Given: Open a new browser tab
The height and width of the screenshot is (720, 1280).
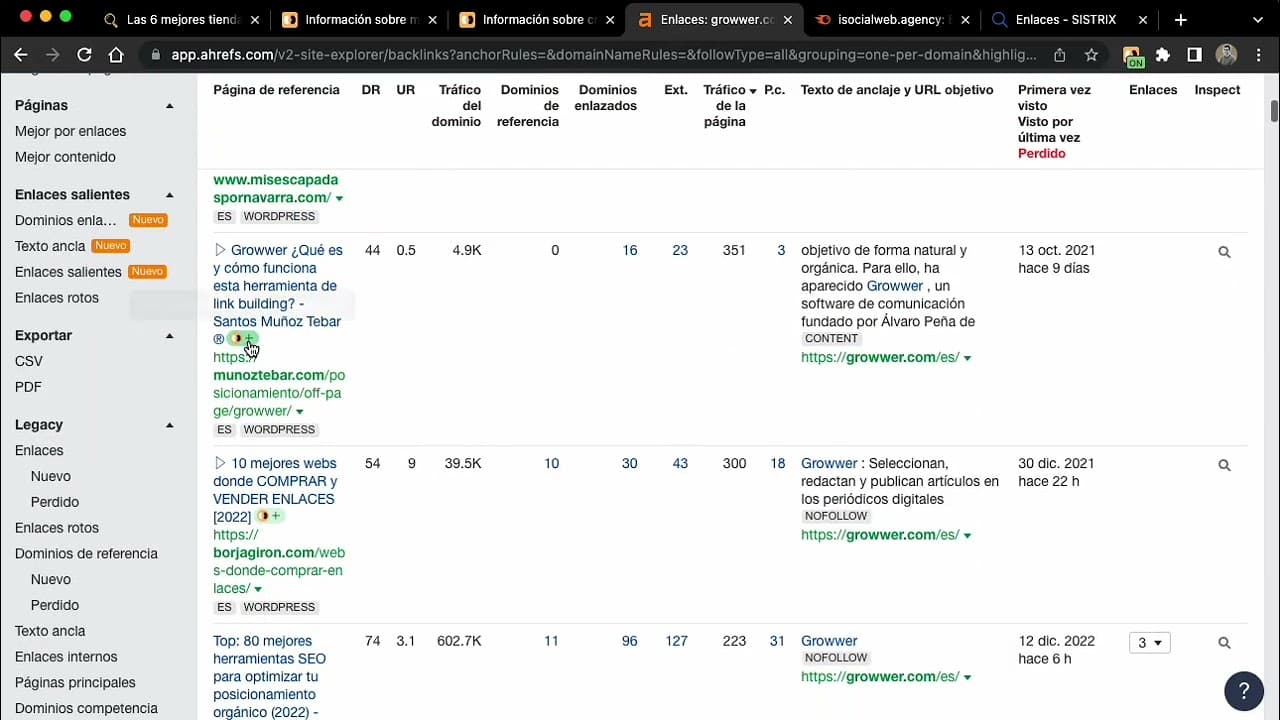Looking at the screenshot, I should pyautogui.click(x=1181, y=20).
